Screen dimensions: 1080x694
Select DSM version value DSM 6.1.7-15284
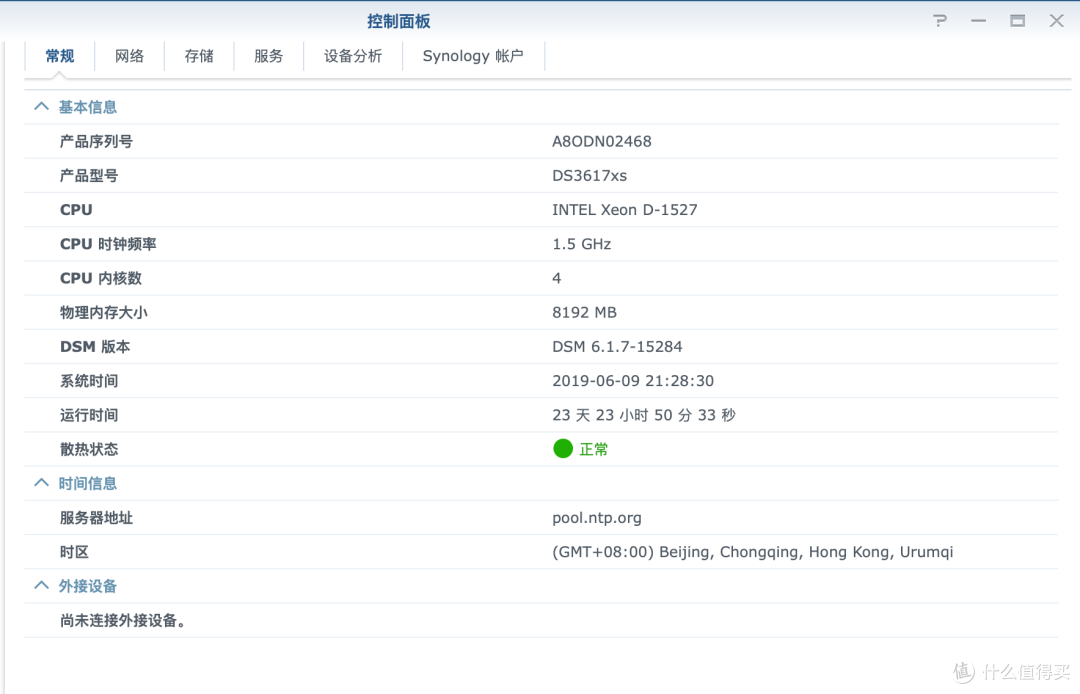click(x=617, y=347)
